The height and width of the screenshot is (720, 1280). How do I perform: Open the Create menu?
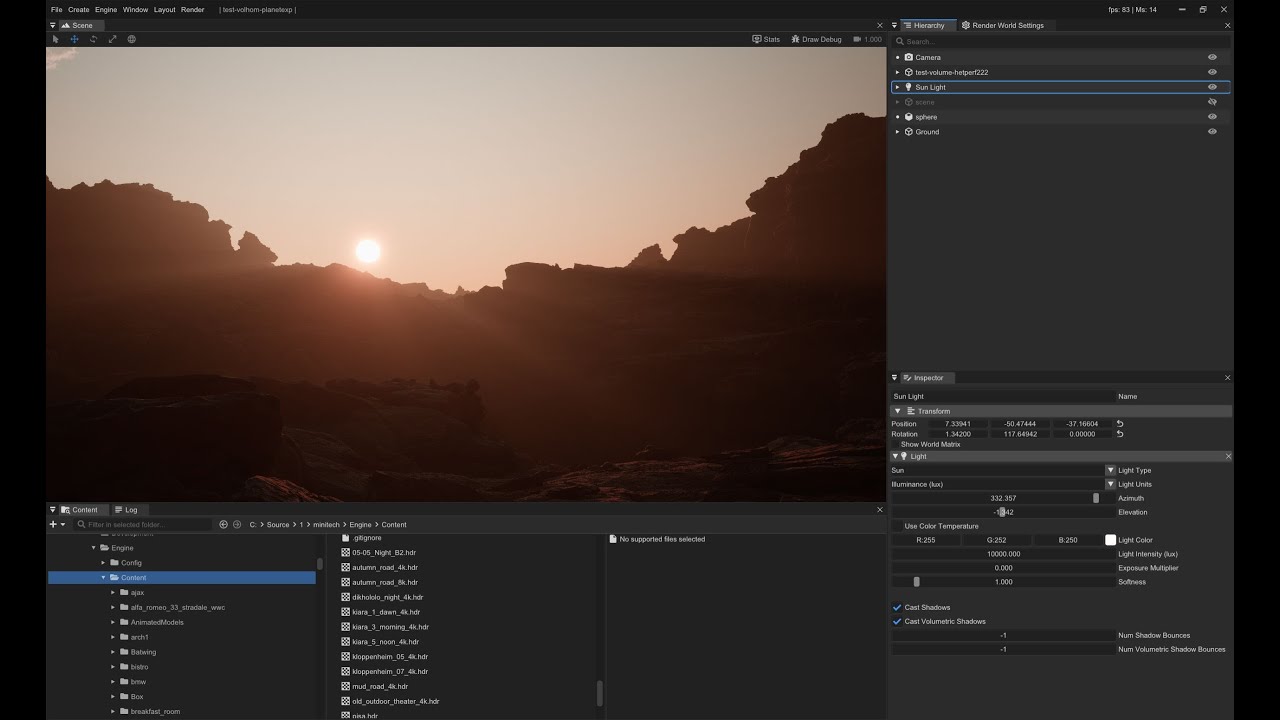[79, 10]
